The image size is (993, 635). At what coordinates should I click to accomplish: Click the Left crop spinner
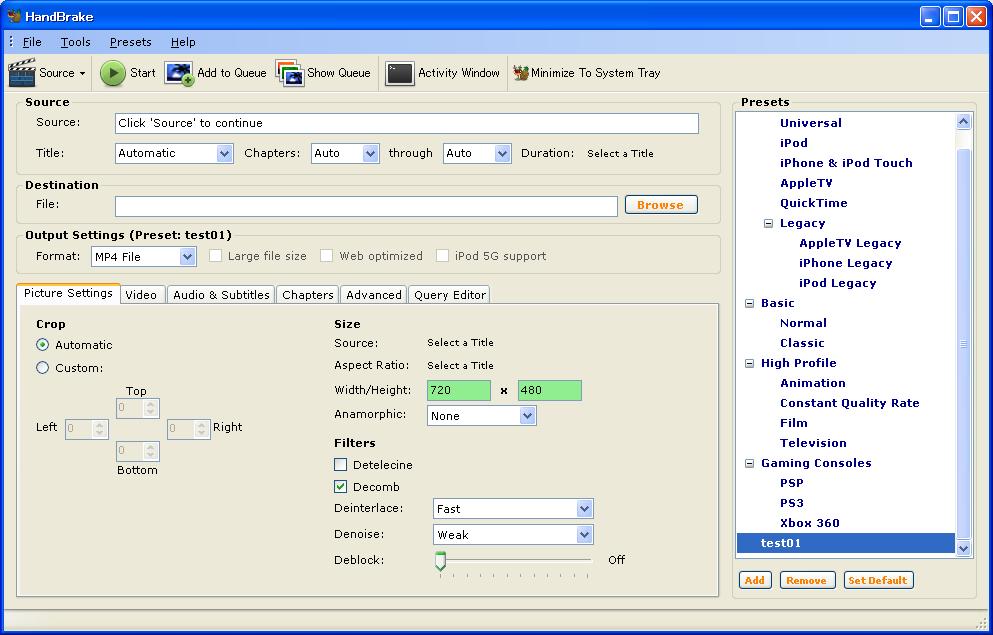click(x=87, y=429)
